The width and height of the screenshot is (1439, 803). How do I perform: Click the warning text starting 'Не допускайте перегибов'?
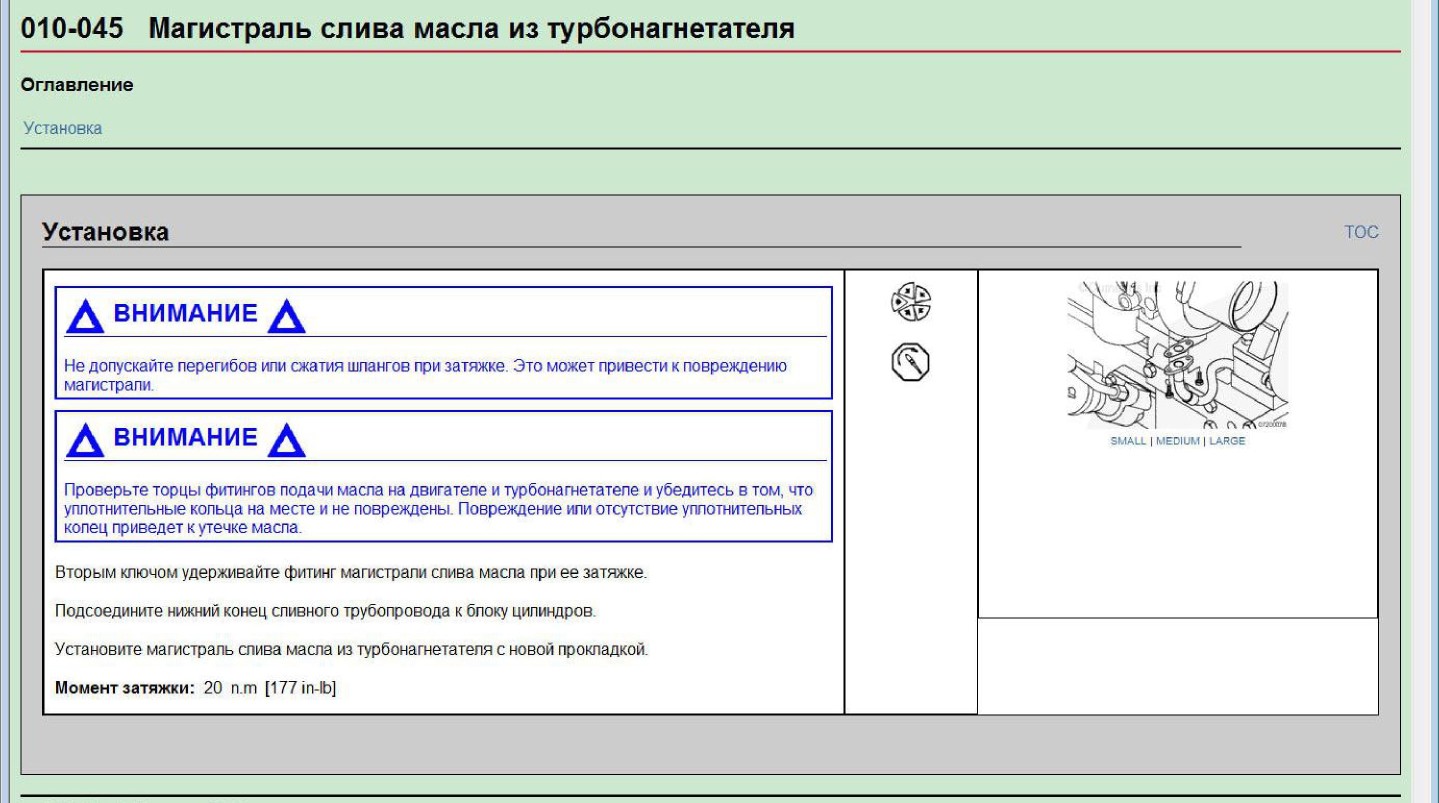(x=426, y=375)
